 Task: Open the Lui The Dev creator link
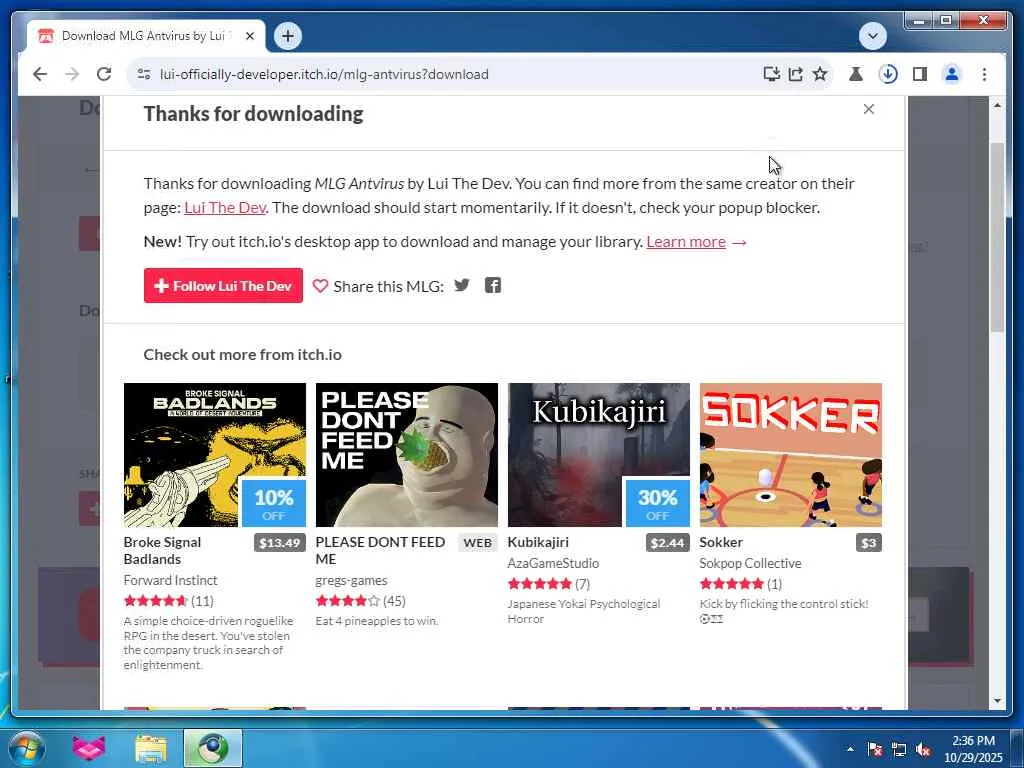(x=225, y=208)
